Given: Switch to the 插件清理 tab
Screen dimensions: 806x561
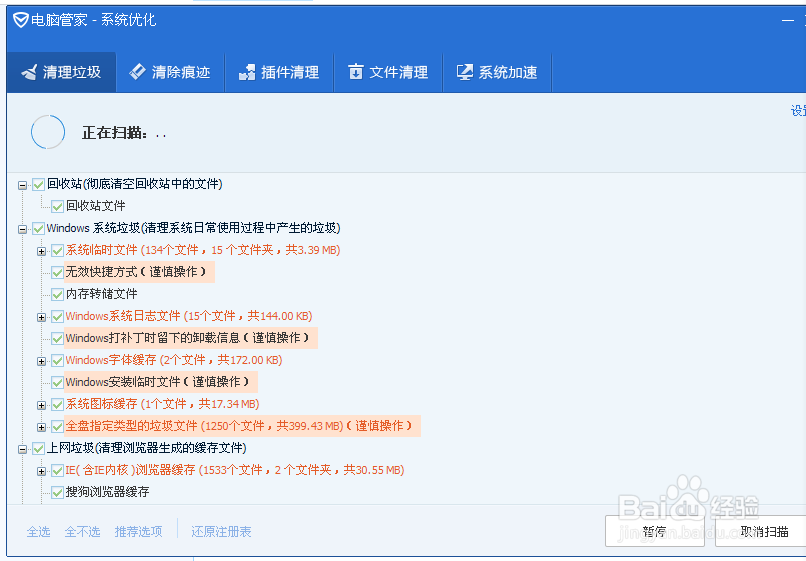Looking at the screenshot, I should pyautogui.click(x=279, y=72).
